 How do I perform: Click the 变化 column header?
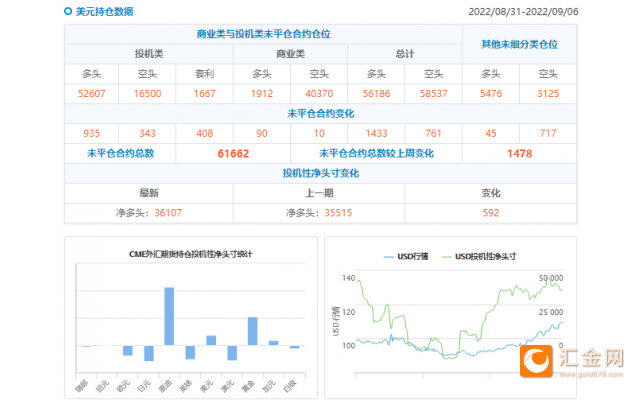[491, 193]
